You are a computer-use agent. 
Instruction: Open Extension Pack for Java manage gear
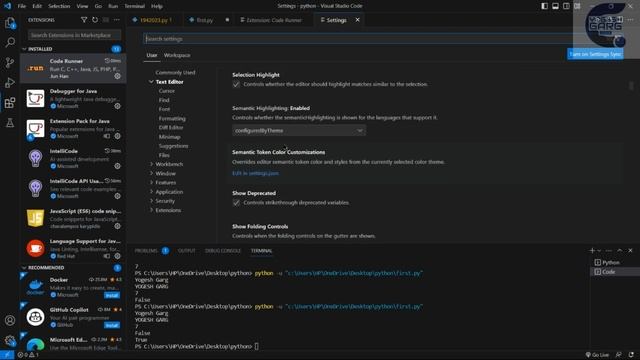[118, 136]
